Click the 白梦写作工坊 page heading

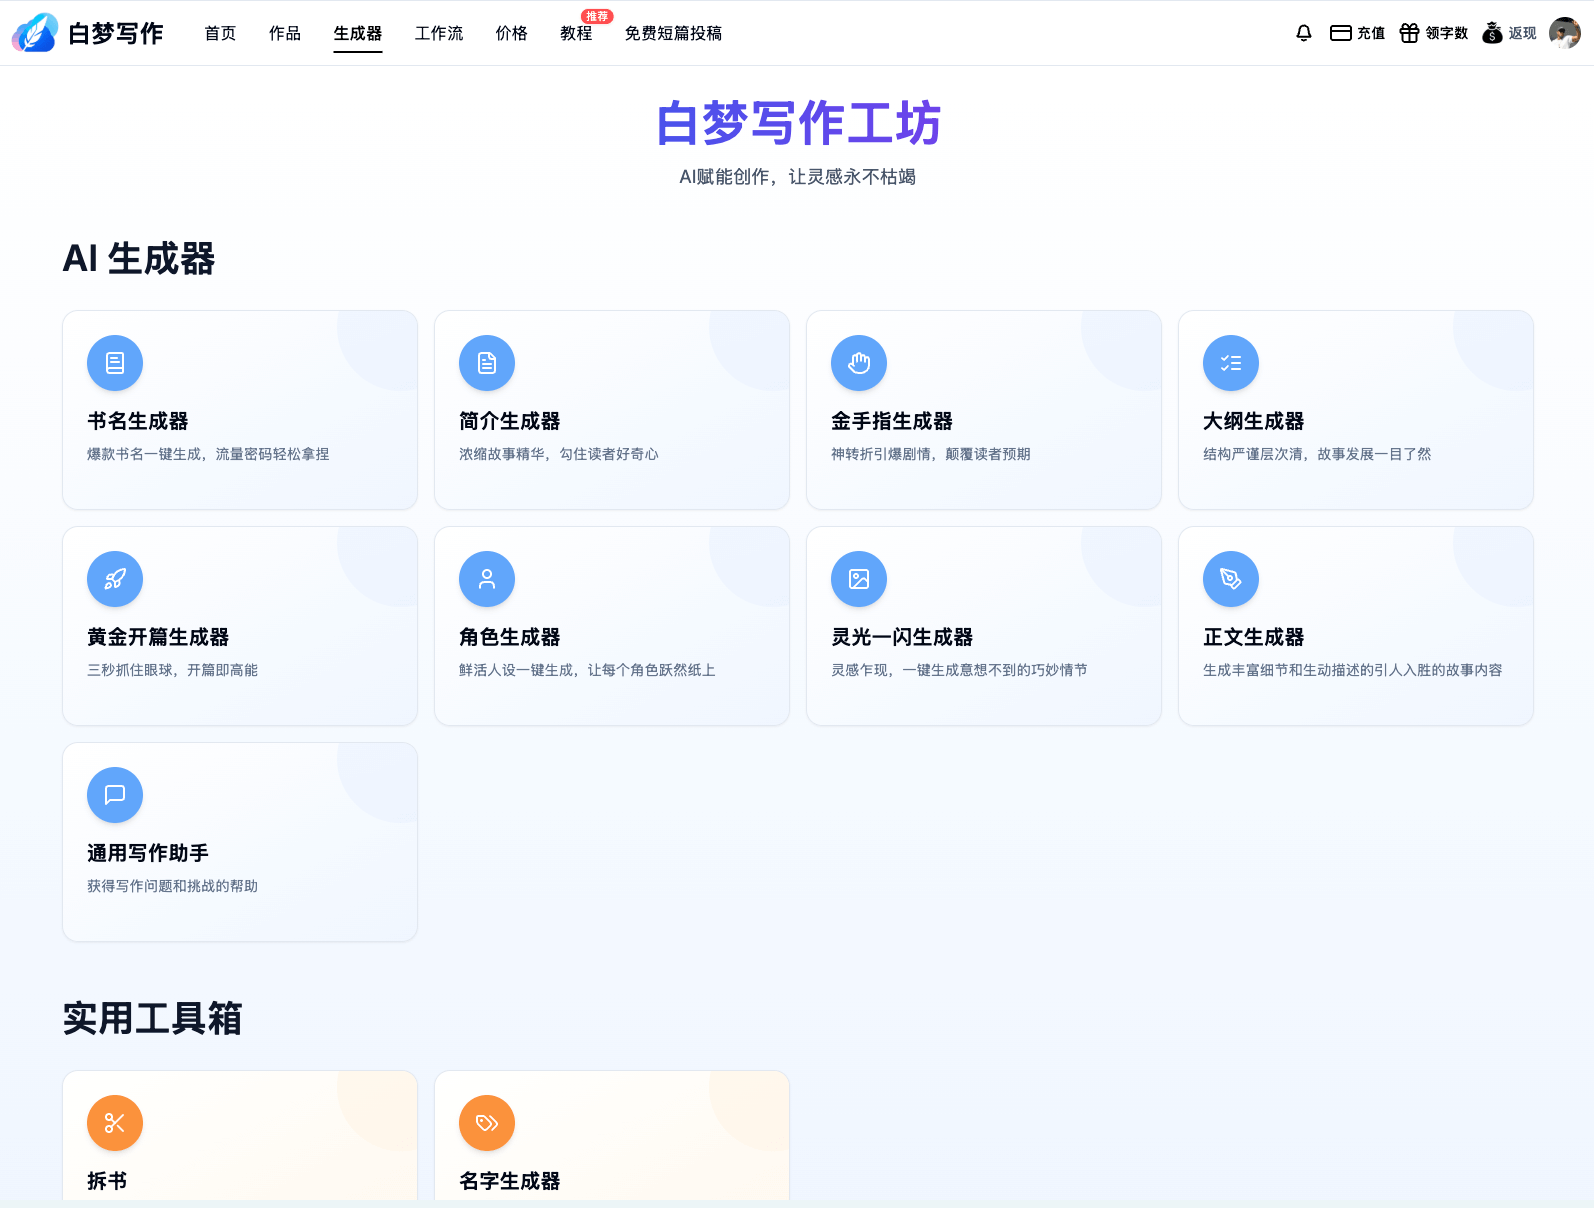point(798,123)
